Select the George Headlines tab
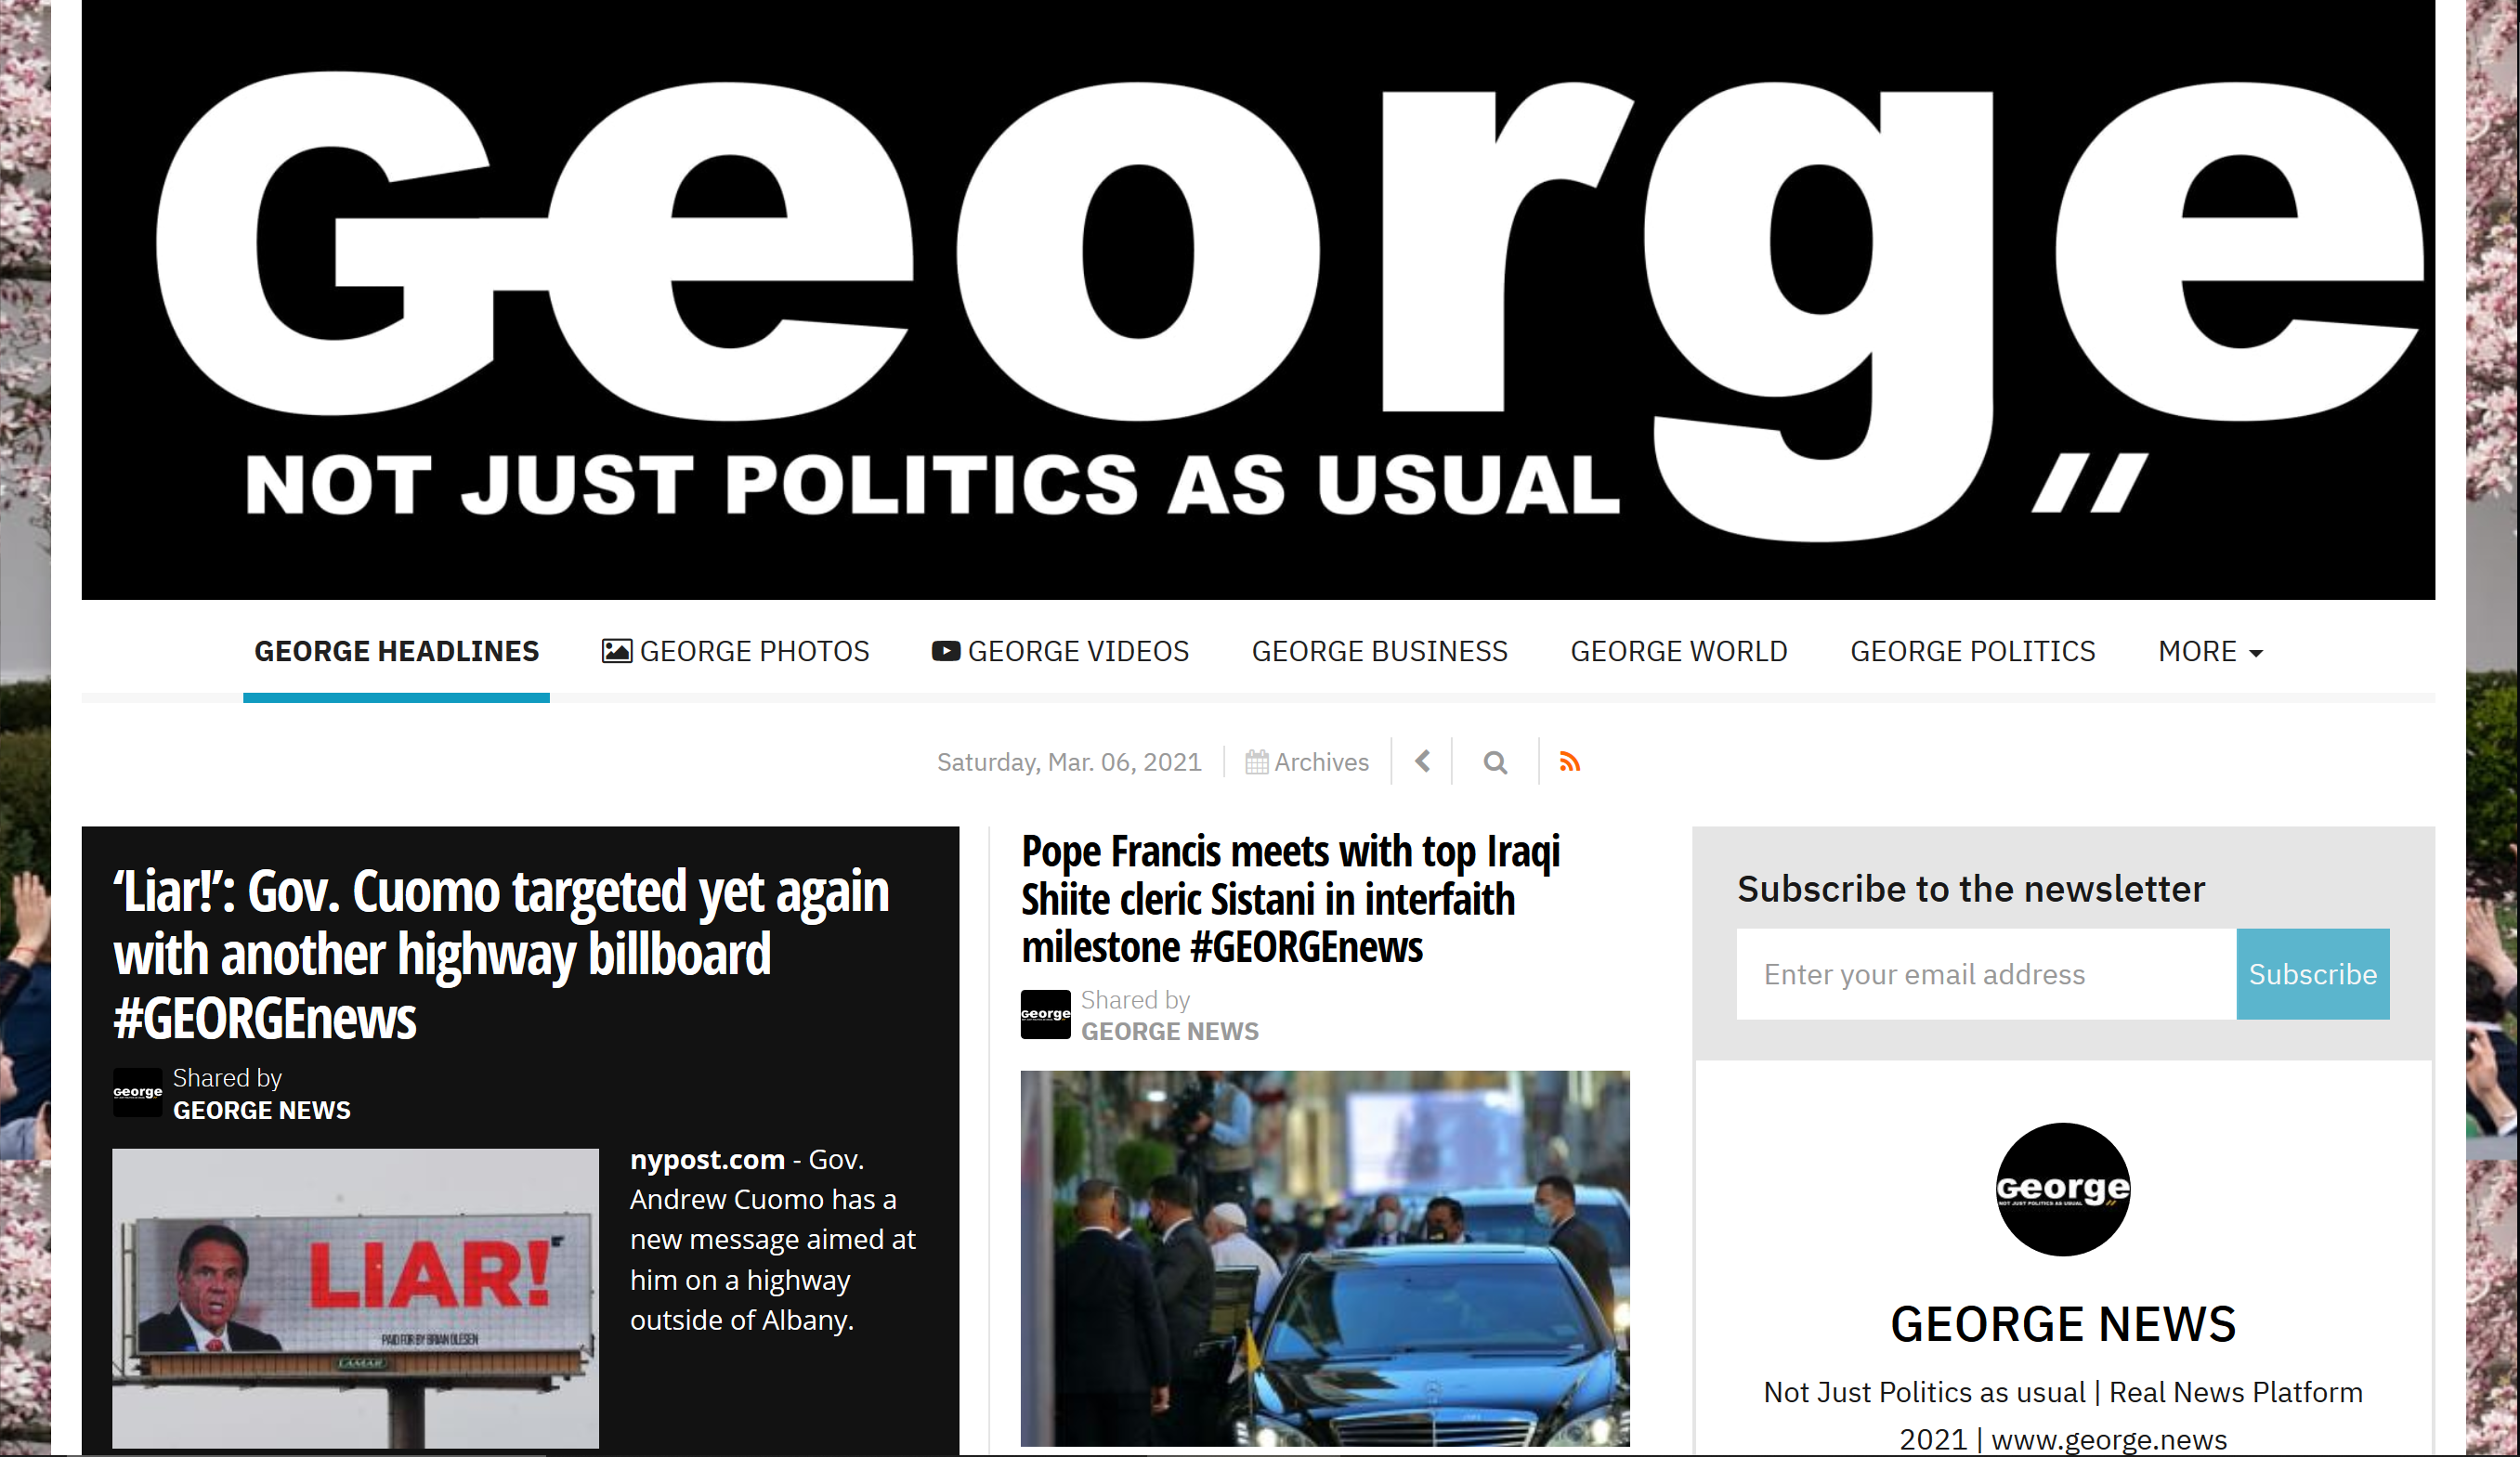The image size is (2520, 1457). click(x=396, y=652)
